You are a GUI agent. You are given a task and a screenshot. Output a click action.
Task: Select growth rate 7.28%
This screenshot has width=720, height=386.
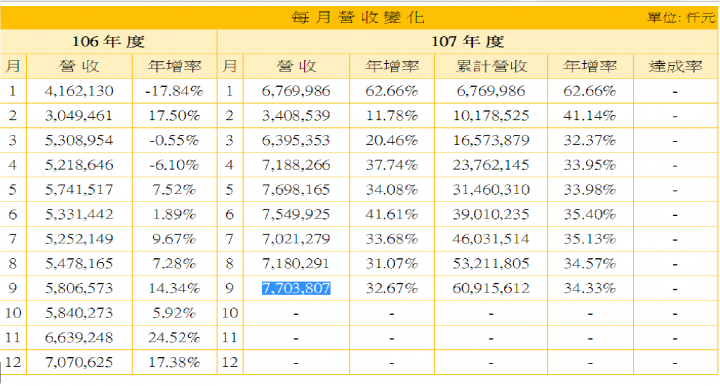coord(174,264)
